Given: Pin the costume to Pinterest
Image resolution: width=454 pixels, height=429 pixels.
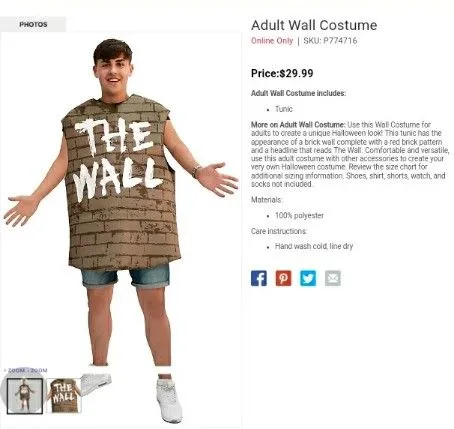Looking at the screenshot, I should click(x=283, y=278).
